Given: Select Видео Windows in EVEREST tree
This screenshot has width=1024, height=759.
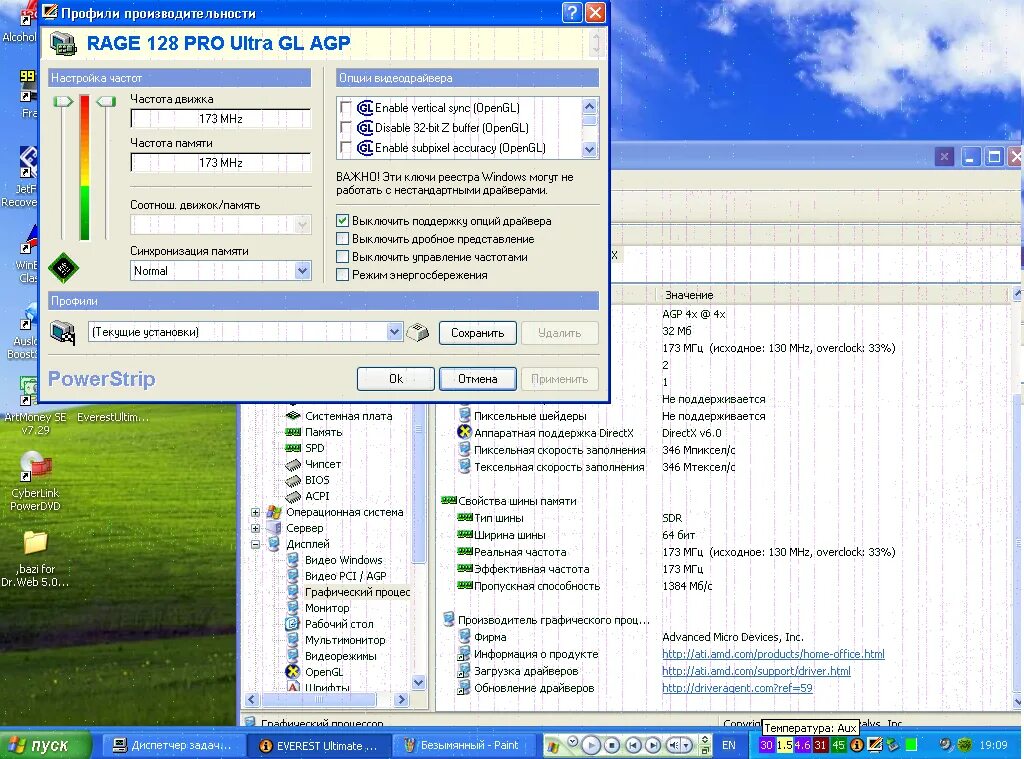Looking at the screenshot, I should pyautogui.click(x=344, y=560).
